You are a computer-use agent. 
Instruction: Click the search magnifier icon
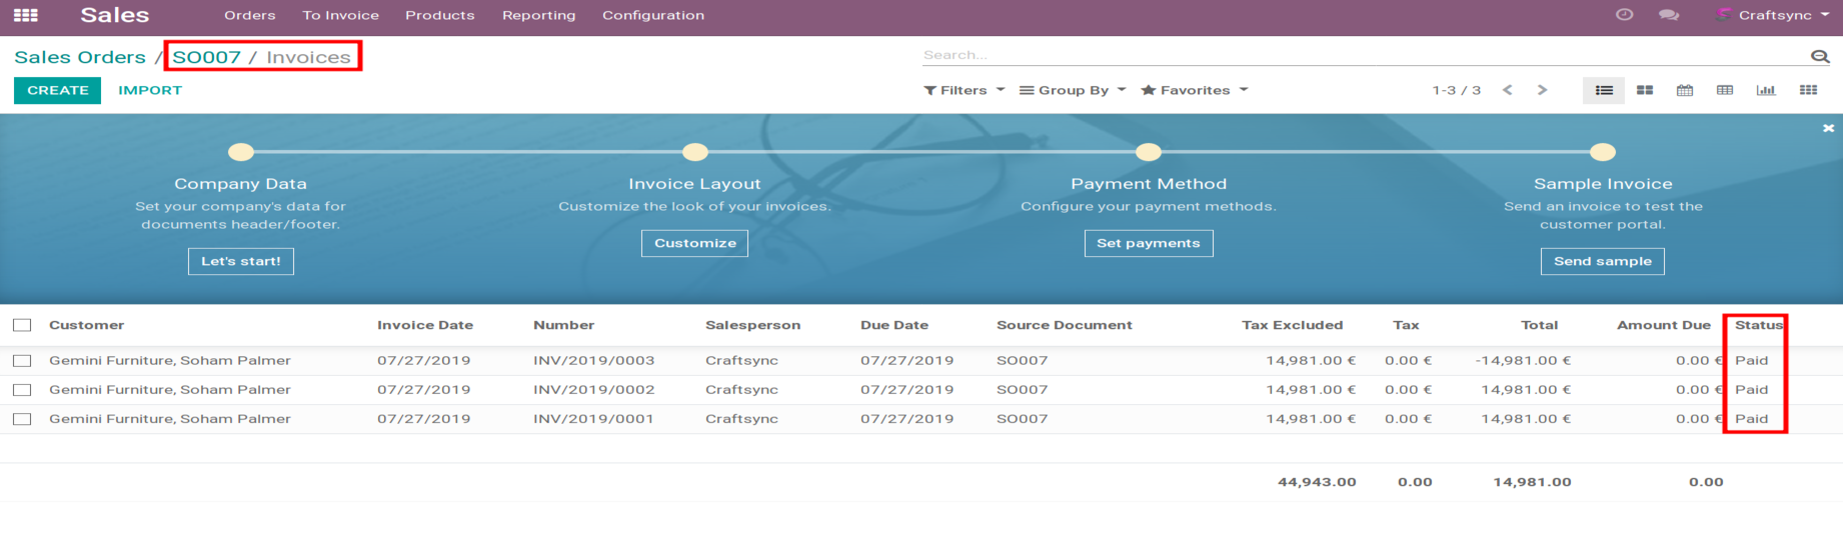tap(1819, 56)
